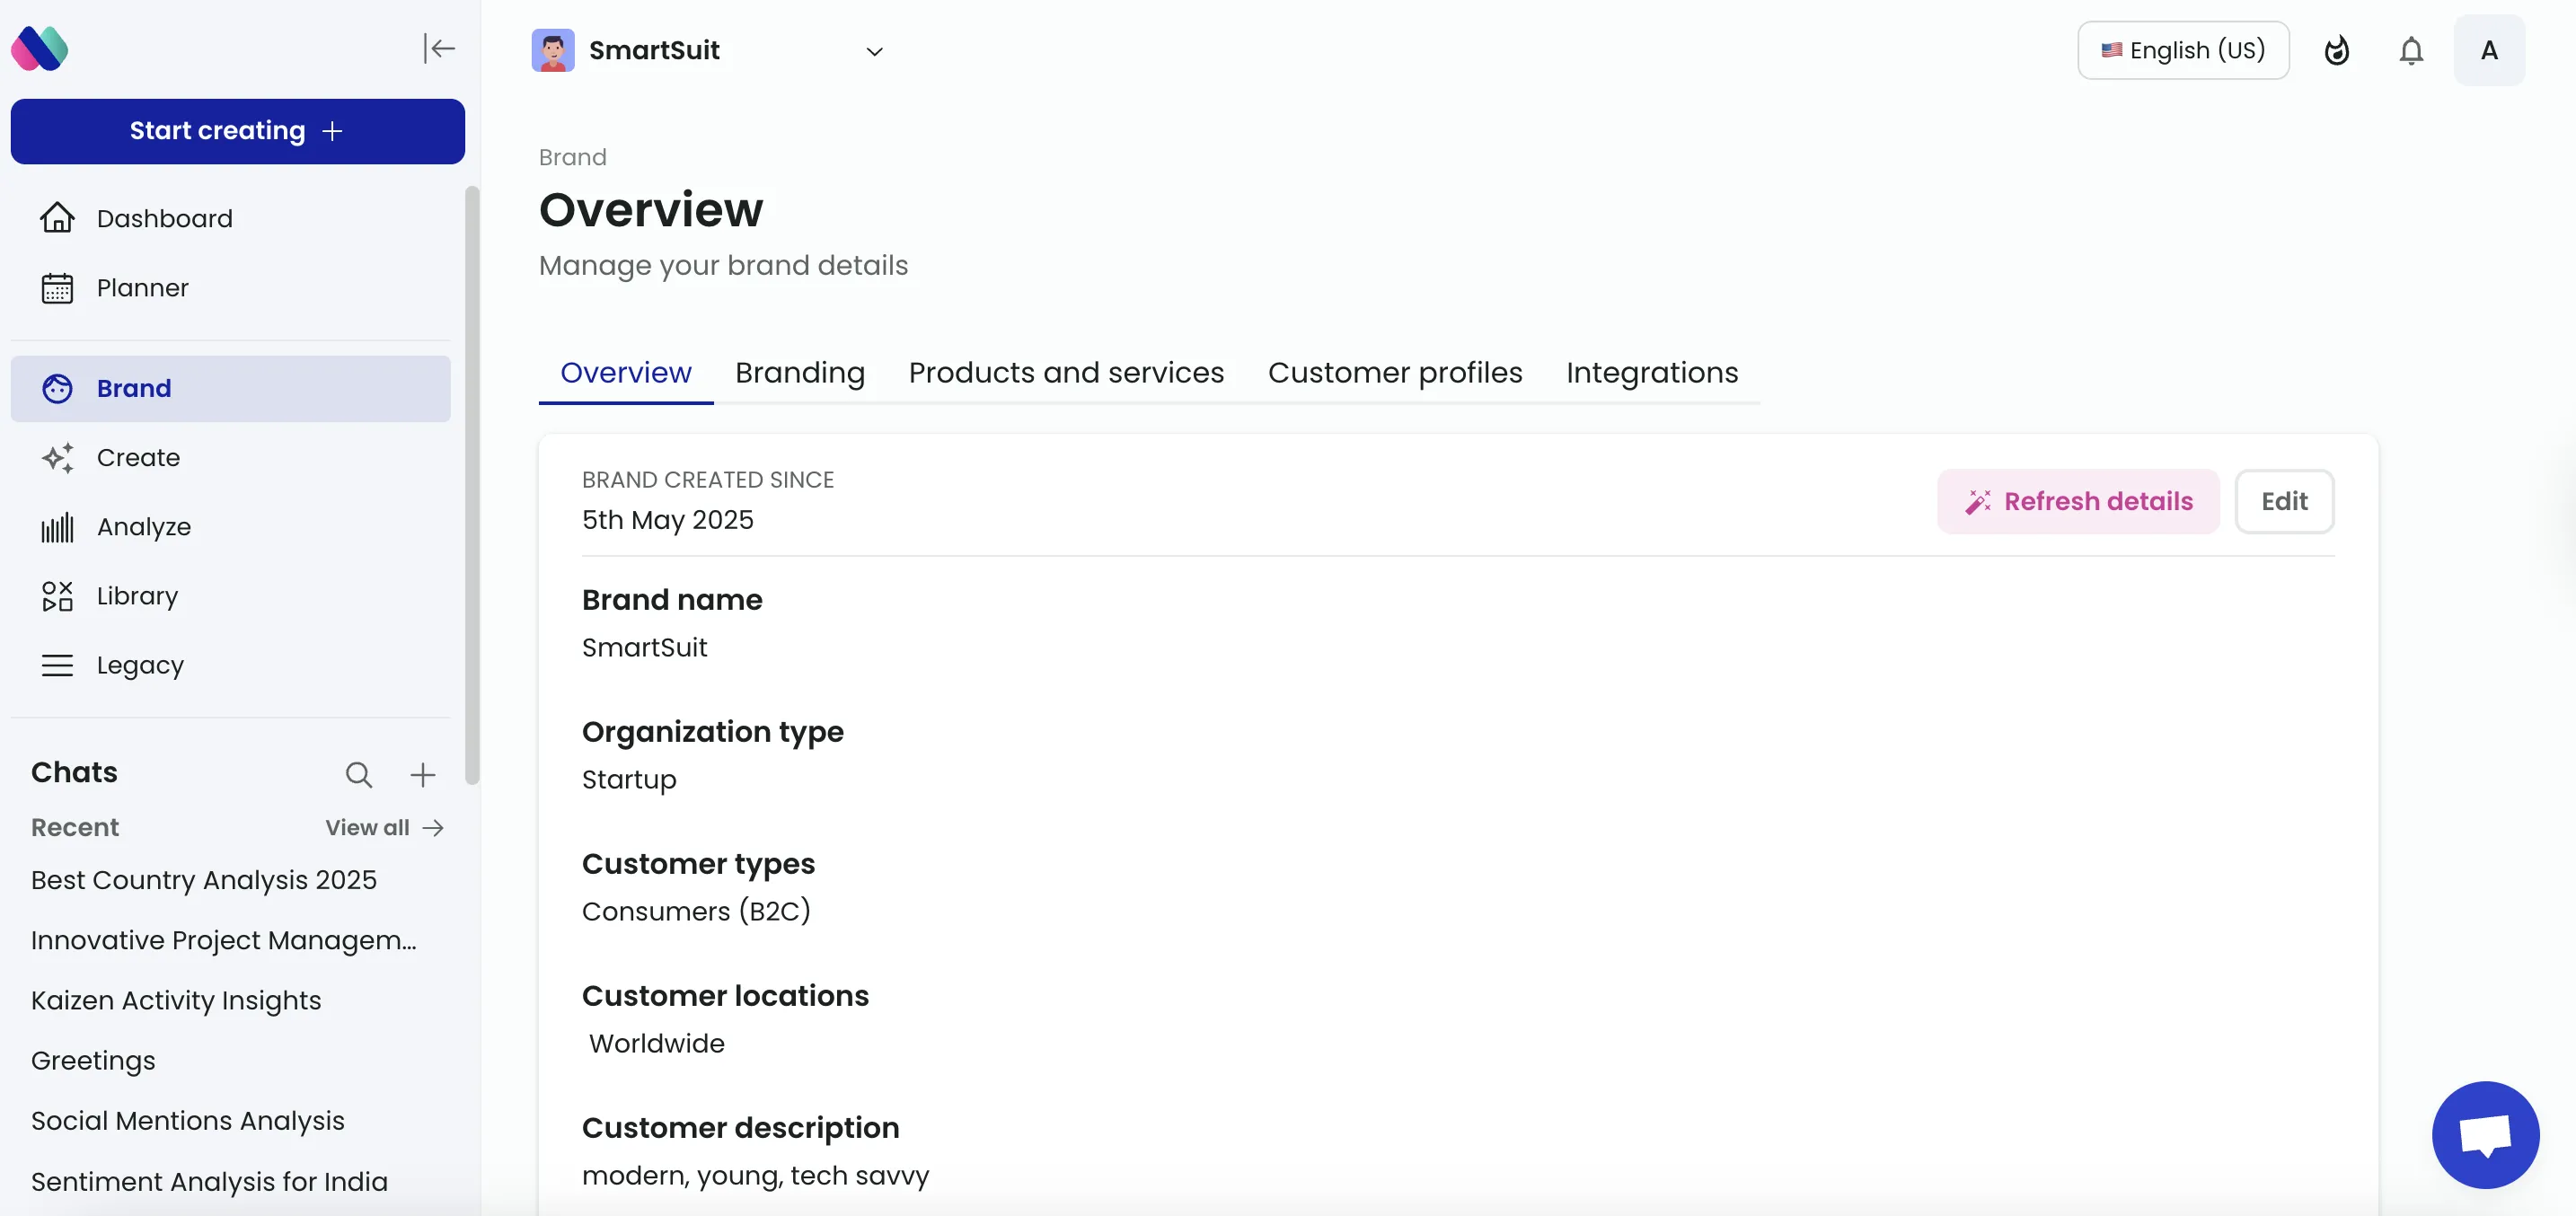Open View all chats link

[383, 827]
